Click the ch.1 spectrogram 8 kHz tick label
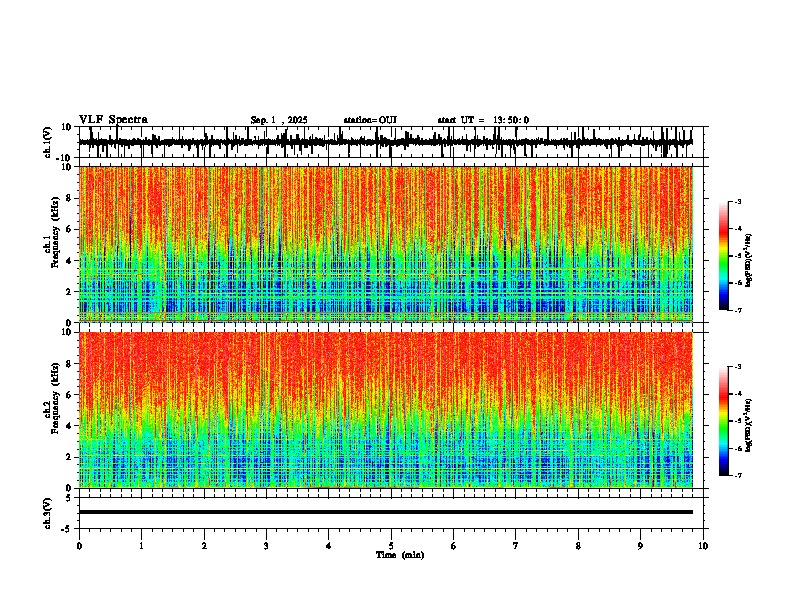Image resolution: width=792 pixels, height=612 pixels. pos(70,198)
